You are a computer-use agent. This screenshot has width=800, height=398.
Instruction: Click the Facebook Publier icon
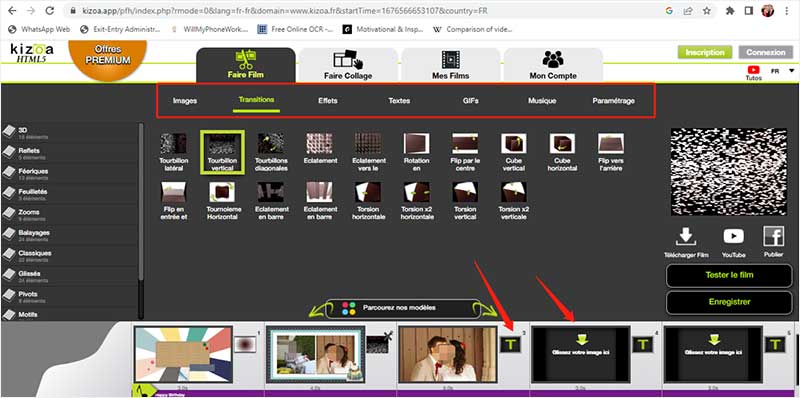773,237
